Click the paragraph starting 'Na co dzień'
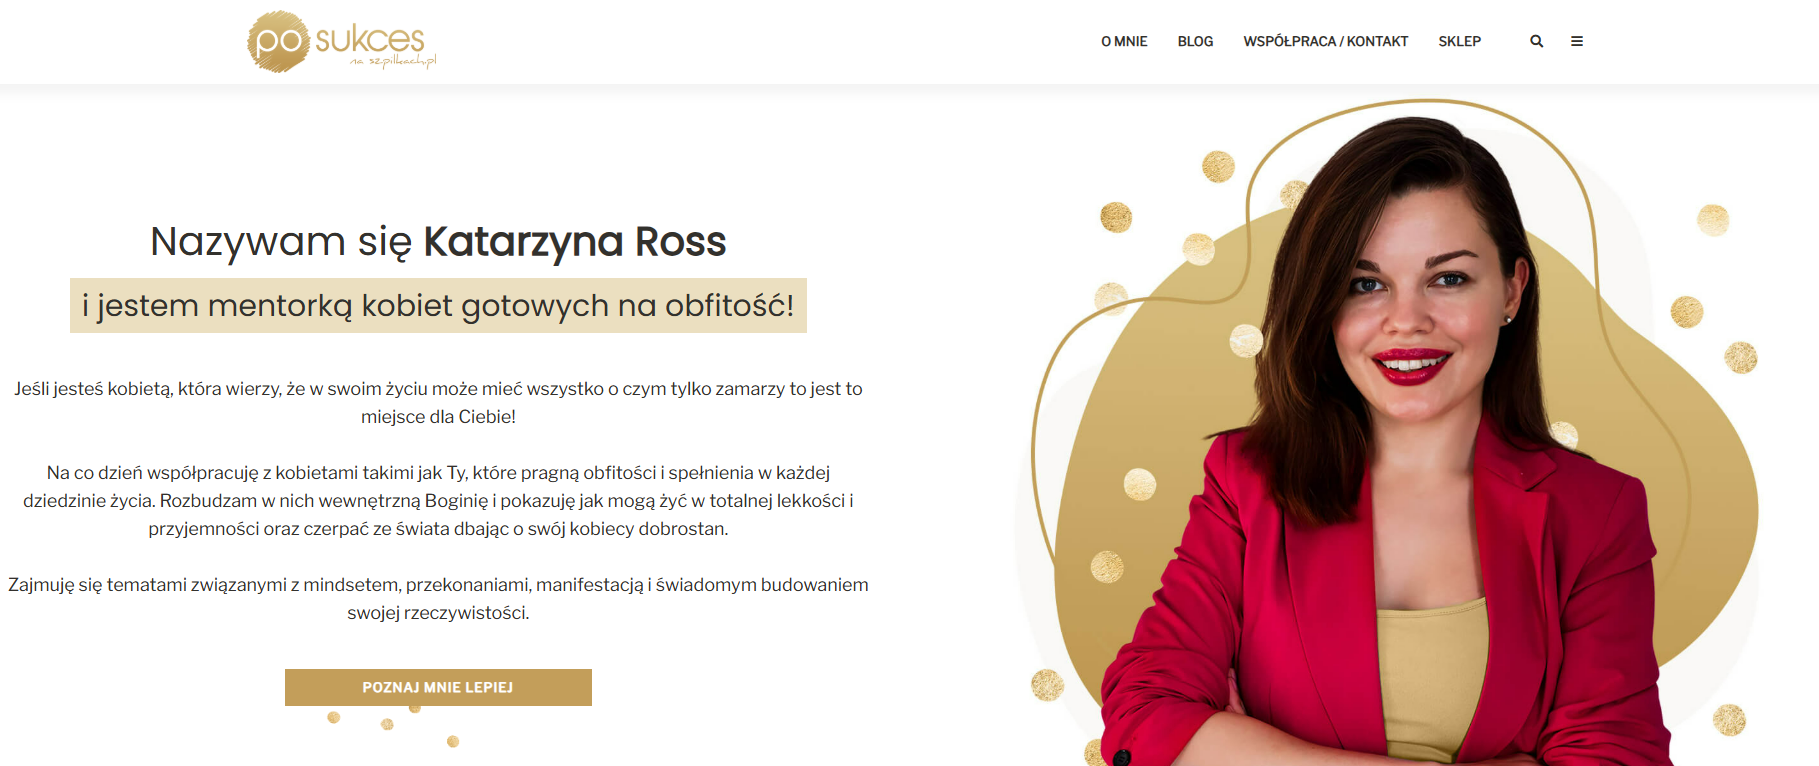Viewport: 1819px width, 766px height. 438,500
